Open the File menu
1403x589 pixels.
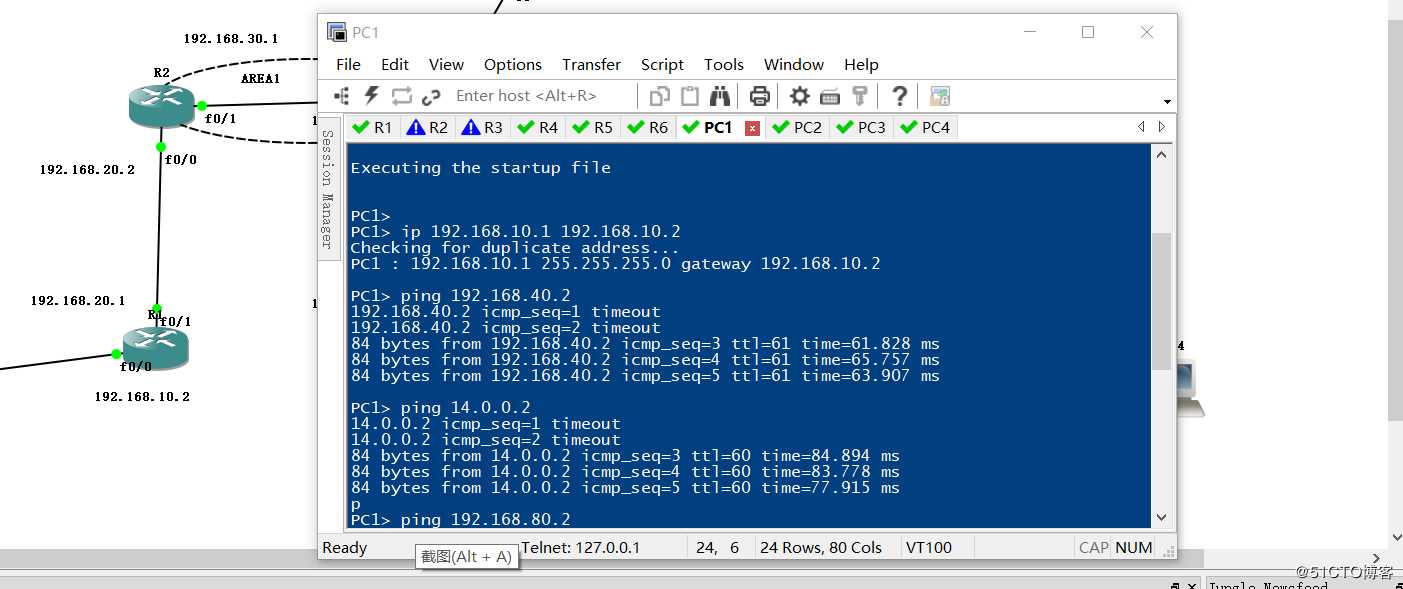[348, 64]
